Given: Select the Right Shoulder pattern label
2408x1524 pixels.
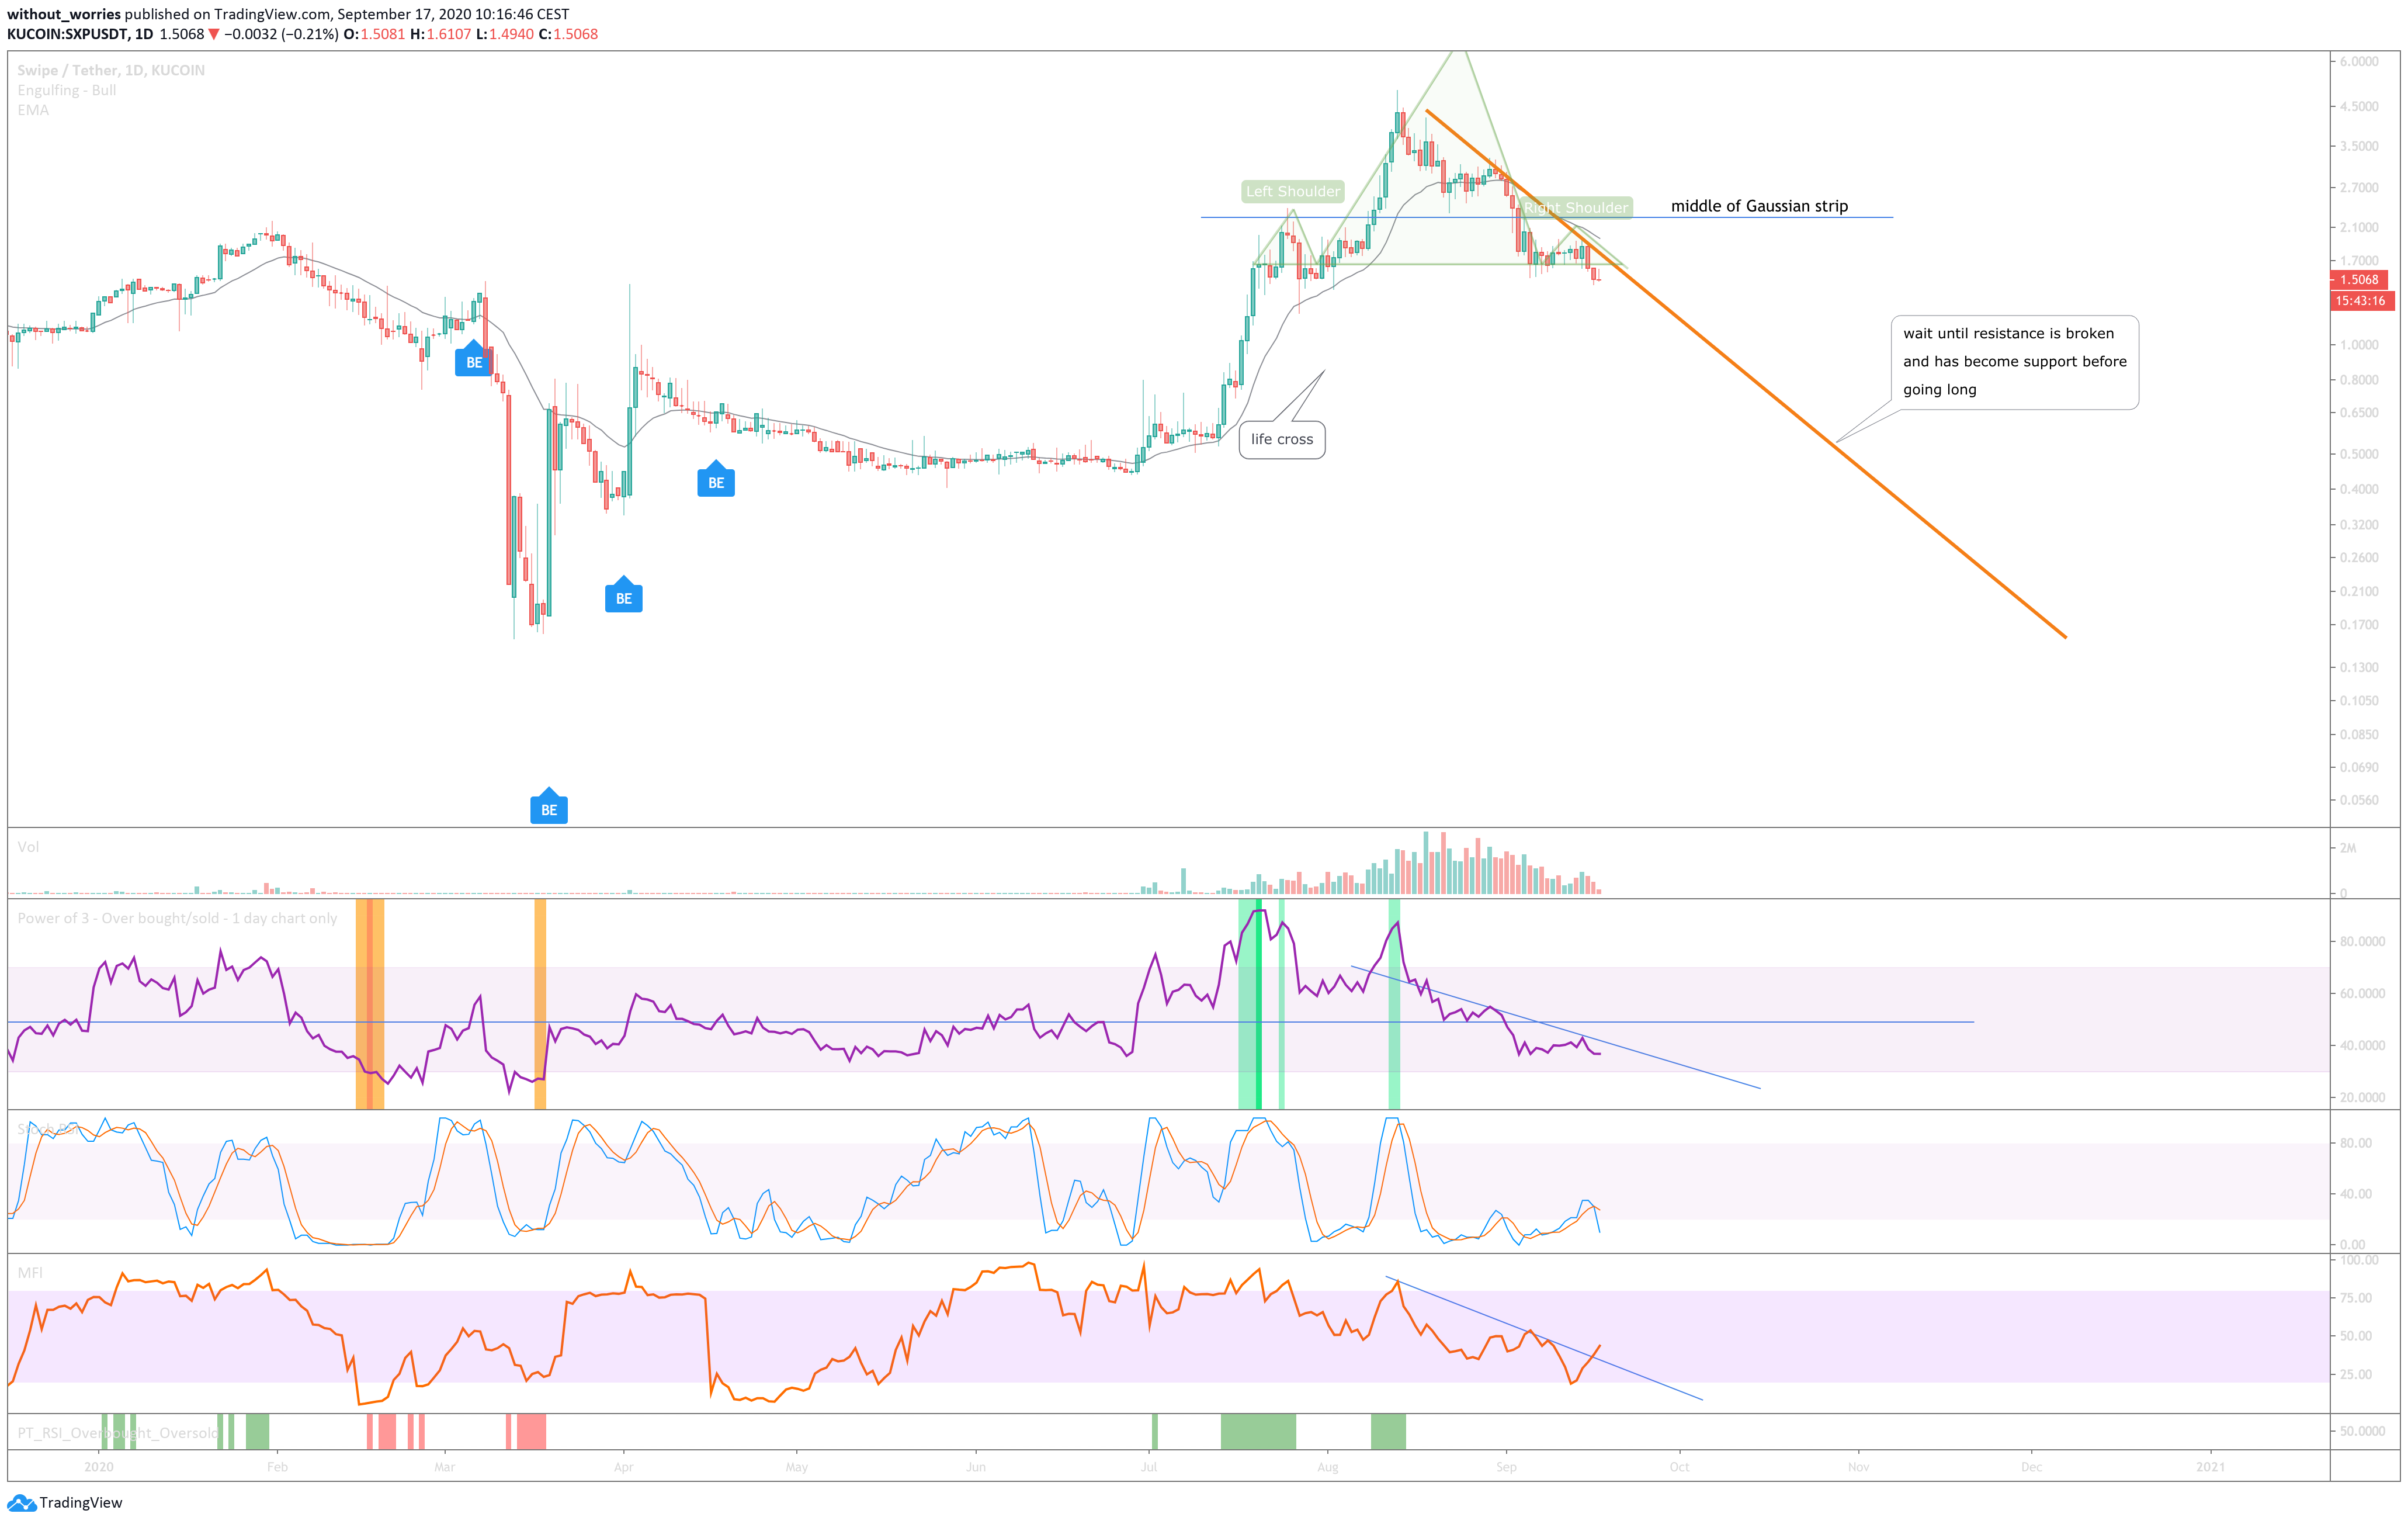Looking at the screenshot, I should pos(1576,207).
